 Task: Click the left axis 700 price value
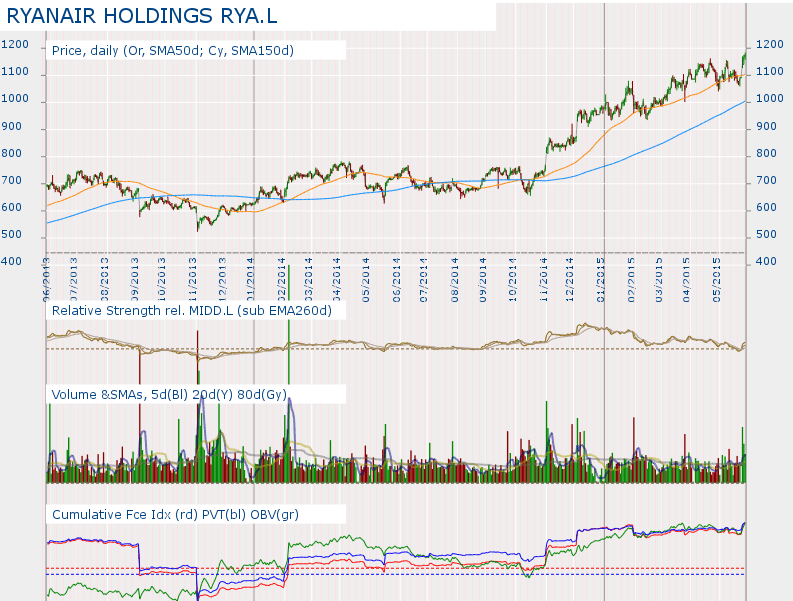12,180
